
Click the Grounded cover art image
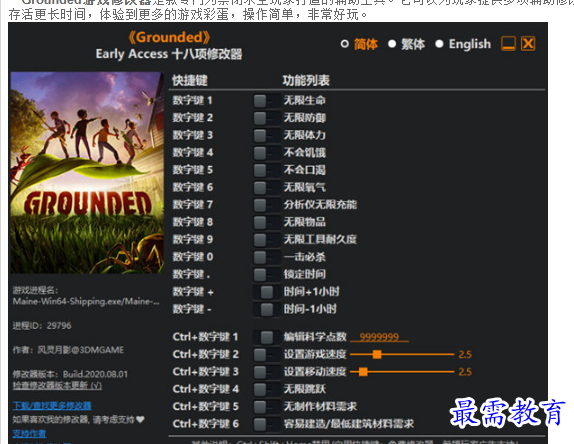tap(87, 173)
